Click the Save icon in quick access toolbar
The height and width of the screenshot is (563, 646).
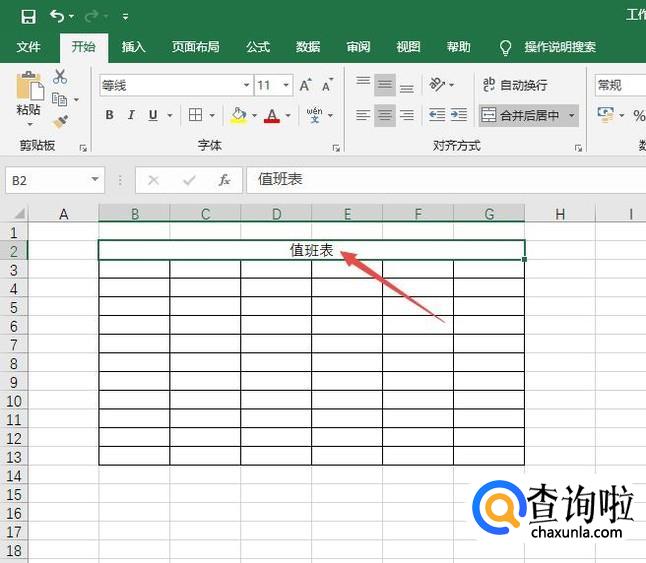click(28, 17)
